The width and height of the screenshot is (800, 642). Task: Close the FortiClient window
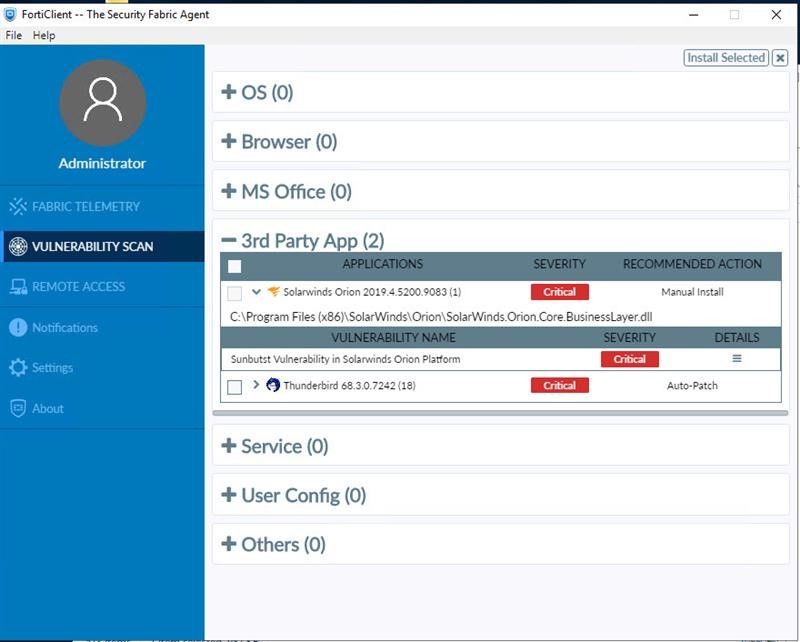(x=776, y=15)
